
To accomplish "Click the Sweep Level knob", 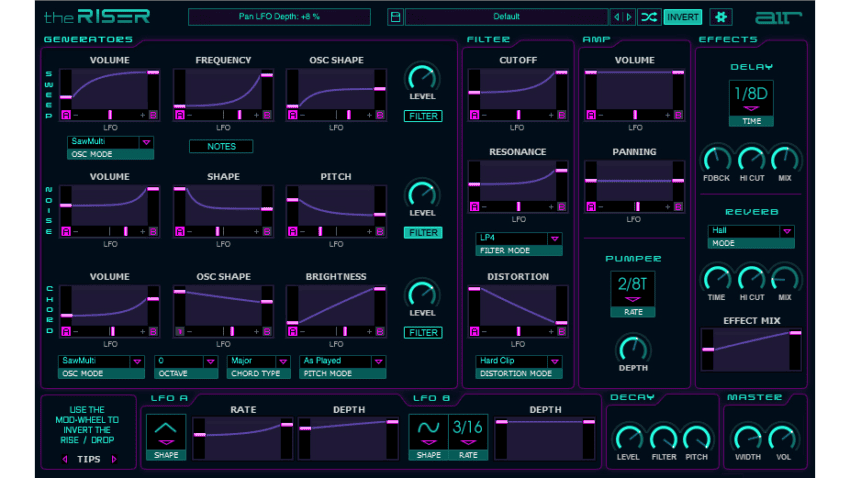I will pos(423,78).
